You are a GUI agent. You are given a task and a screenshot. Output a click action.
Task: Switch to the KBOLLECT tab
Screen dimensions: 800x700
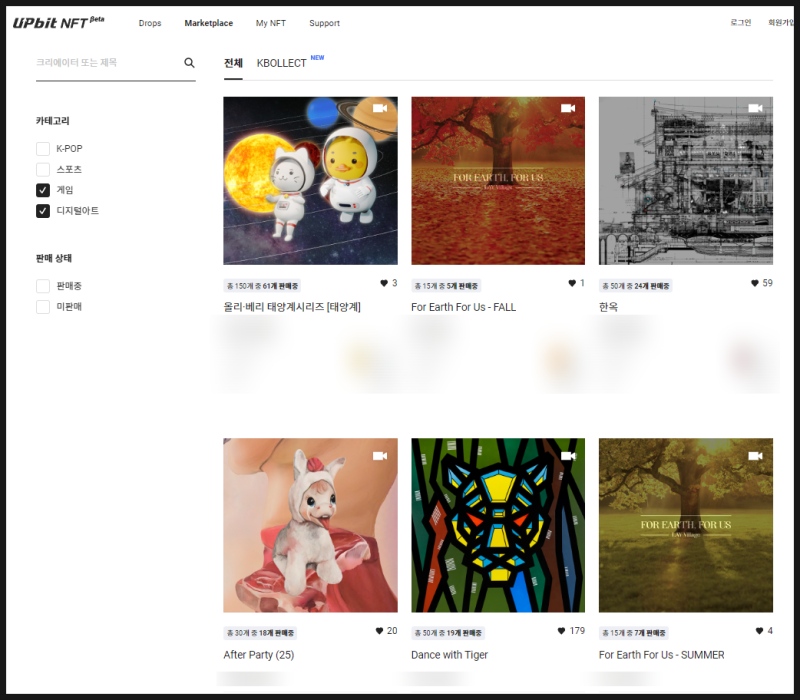coord(281,63)
